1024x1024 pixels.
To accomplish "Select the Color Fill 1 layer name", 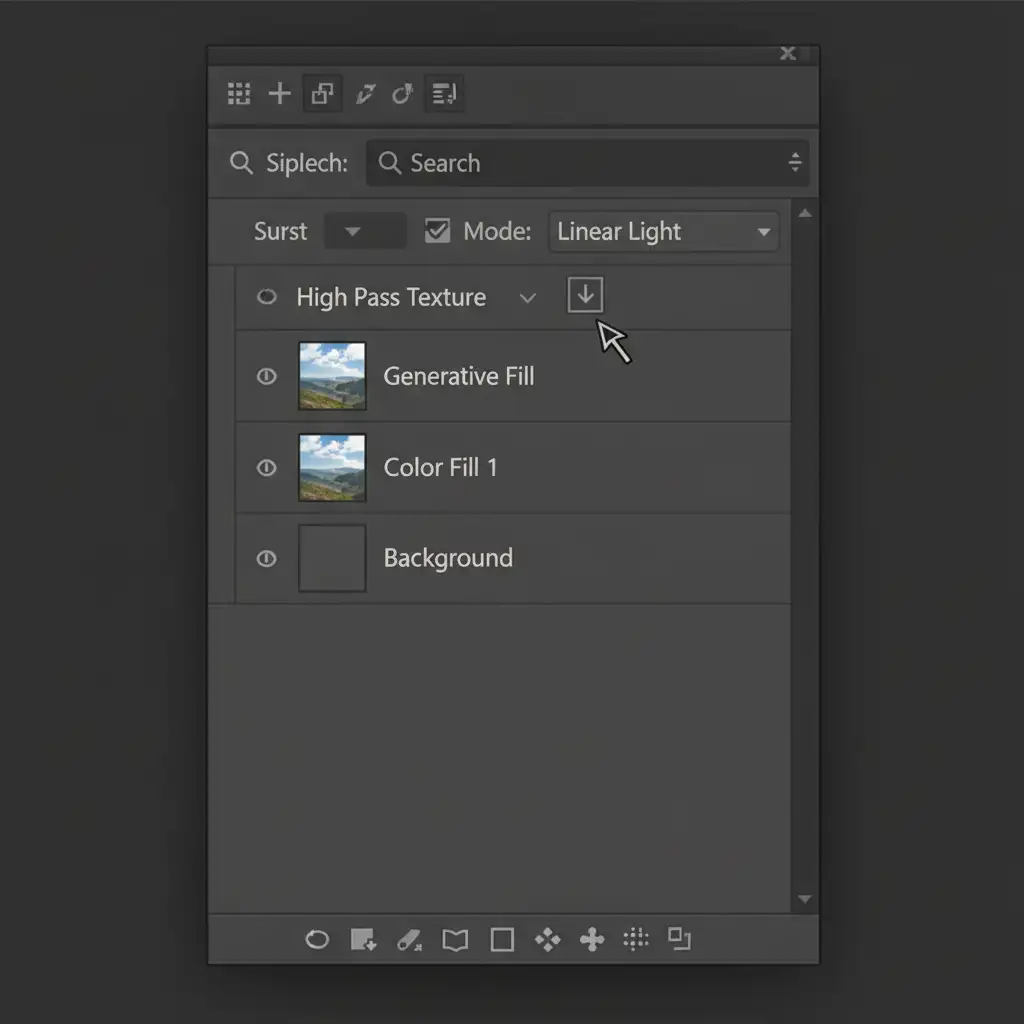I will point(440,468).
